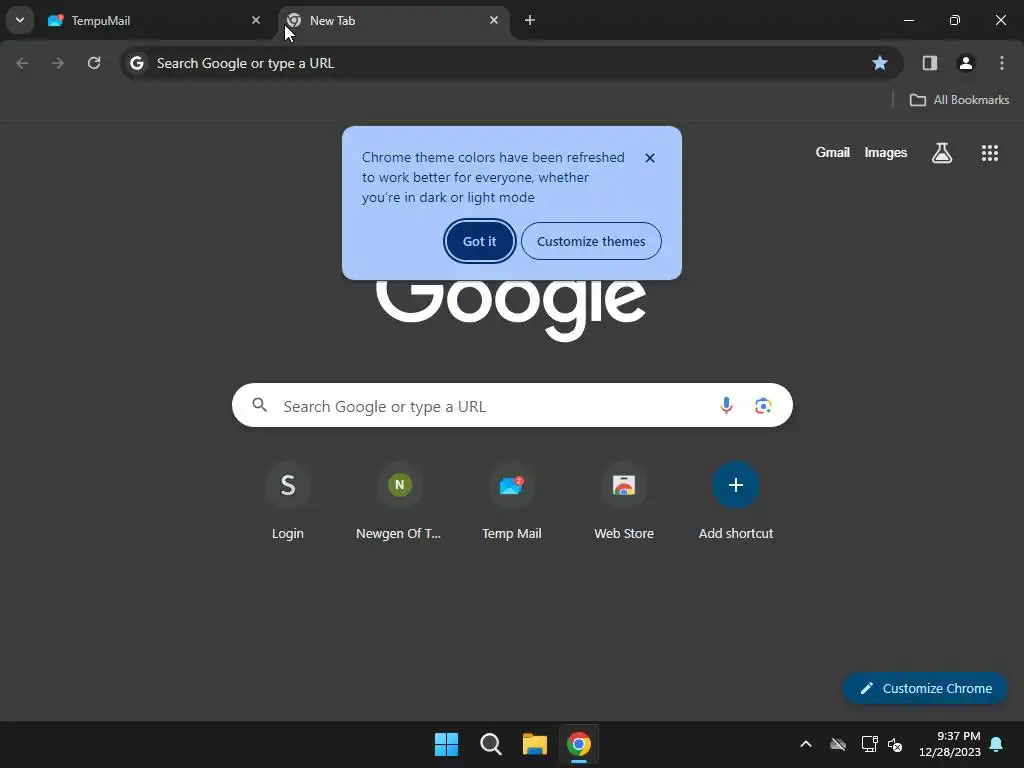The height and width of the screenshot is (768, 1024).
Task: Open the Chrome three-dot menu
Action: [1002, 63]
